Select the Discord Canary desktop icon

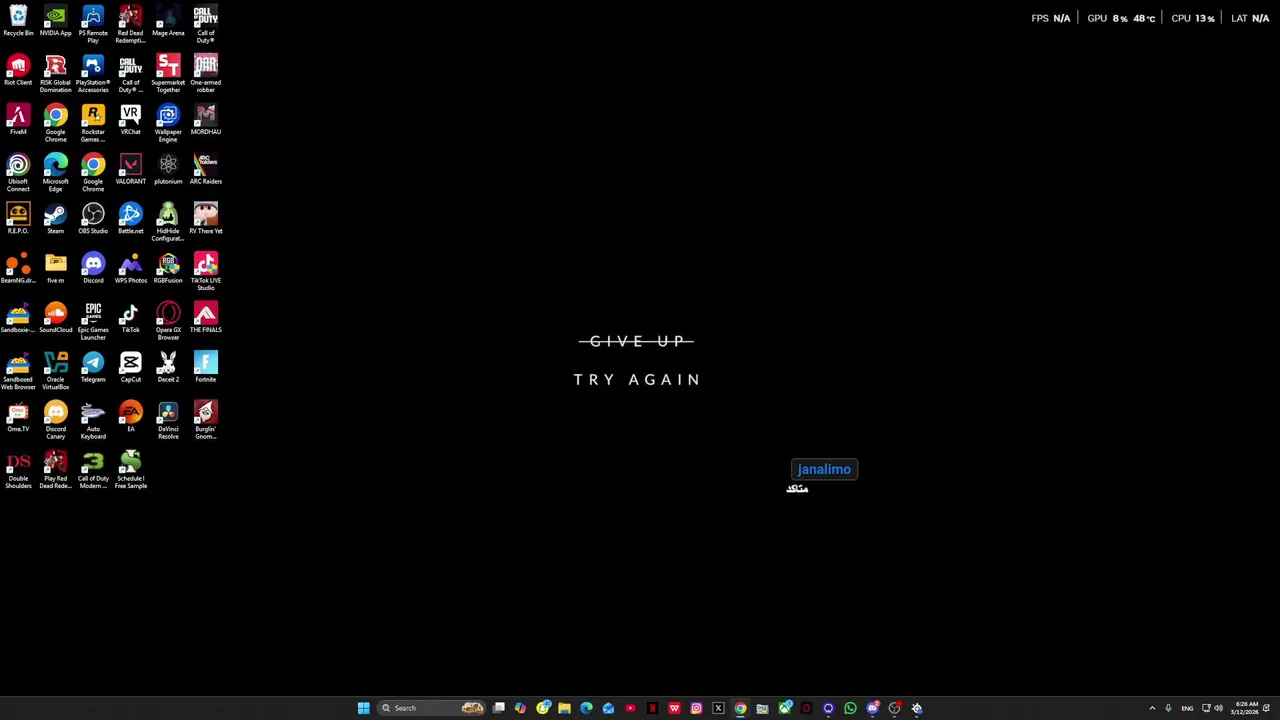(55, 421)
